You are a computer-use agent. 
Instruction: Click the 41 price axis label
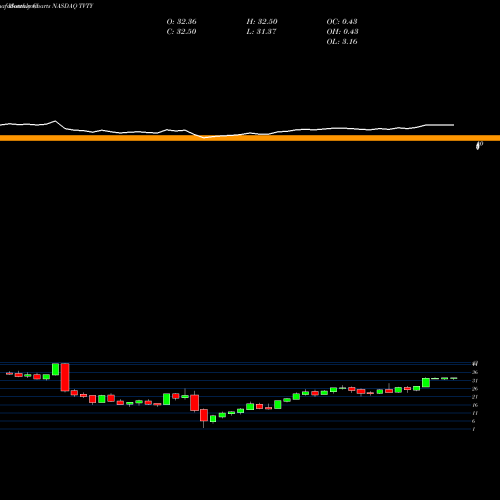[475, 364]
